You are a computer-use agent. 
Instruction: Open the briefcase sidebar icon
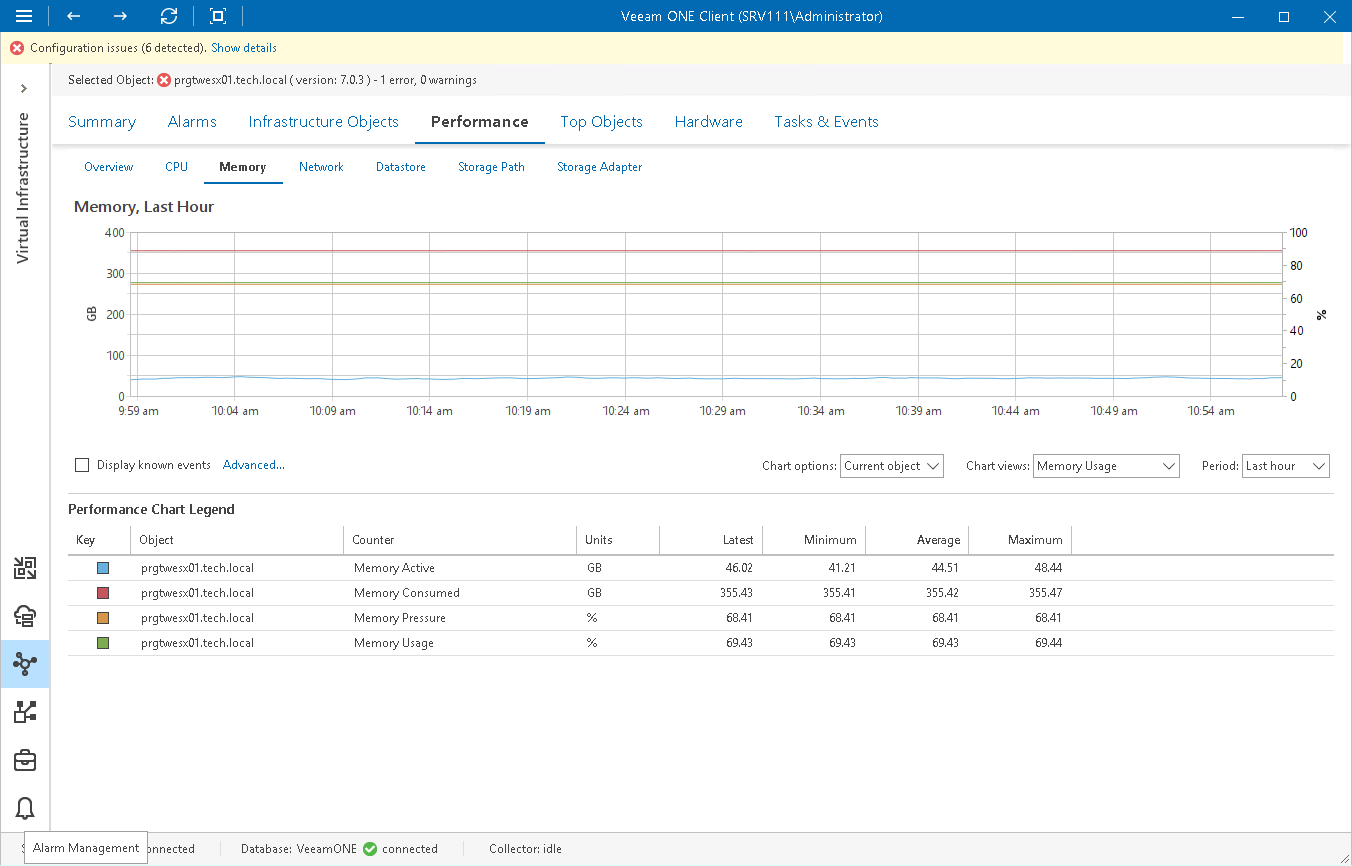(x=25, y=761)
